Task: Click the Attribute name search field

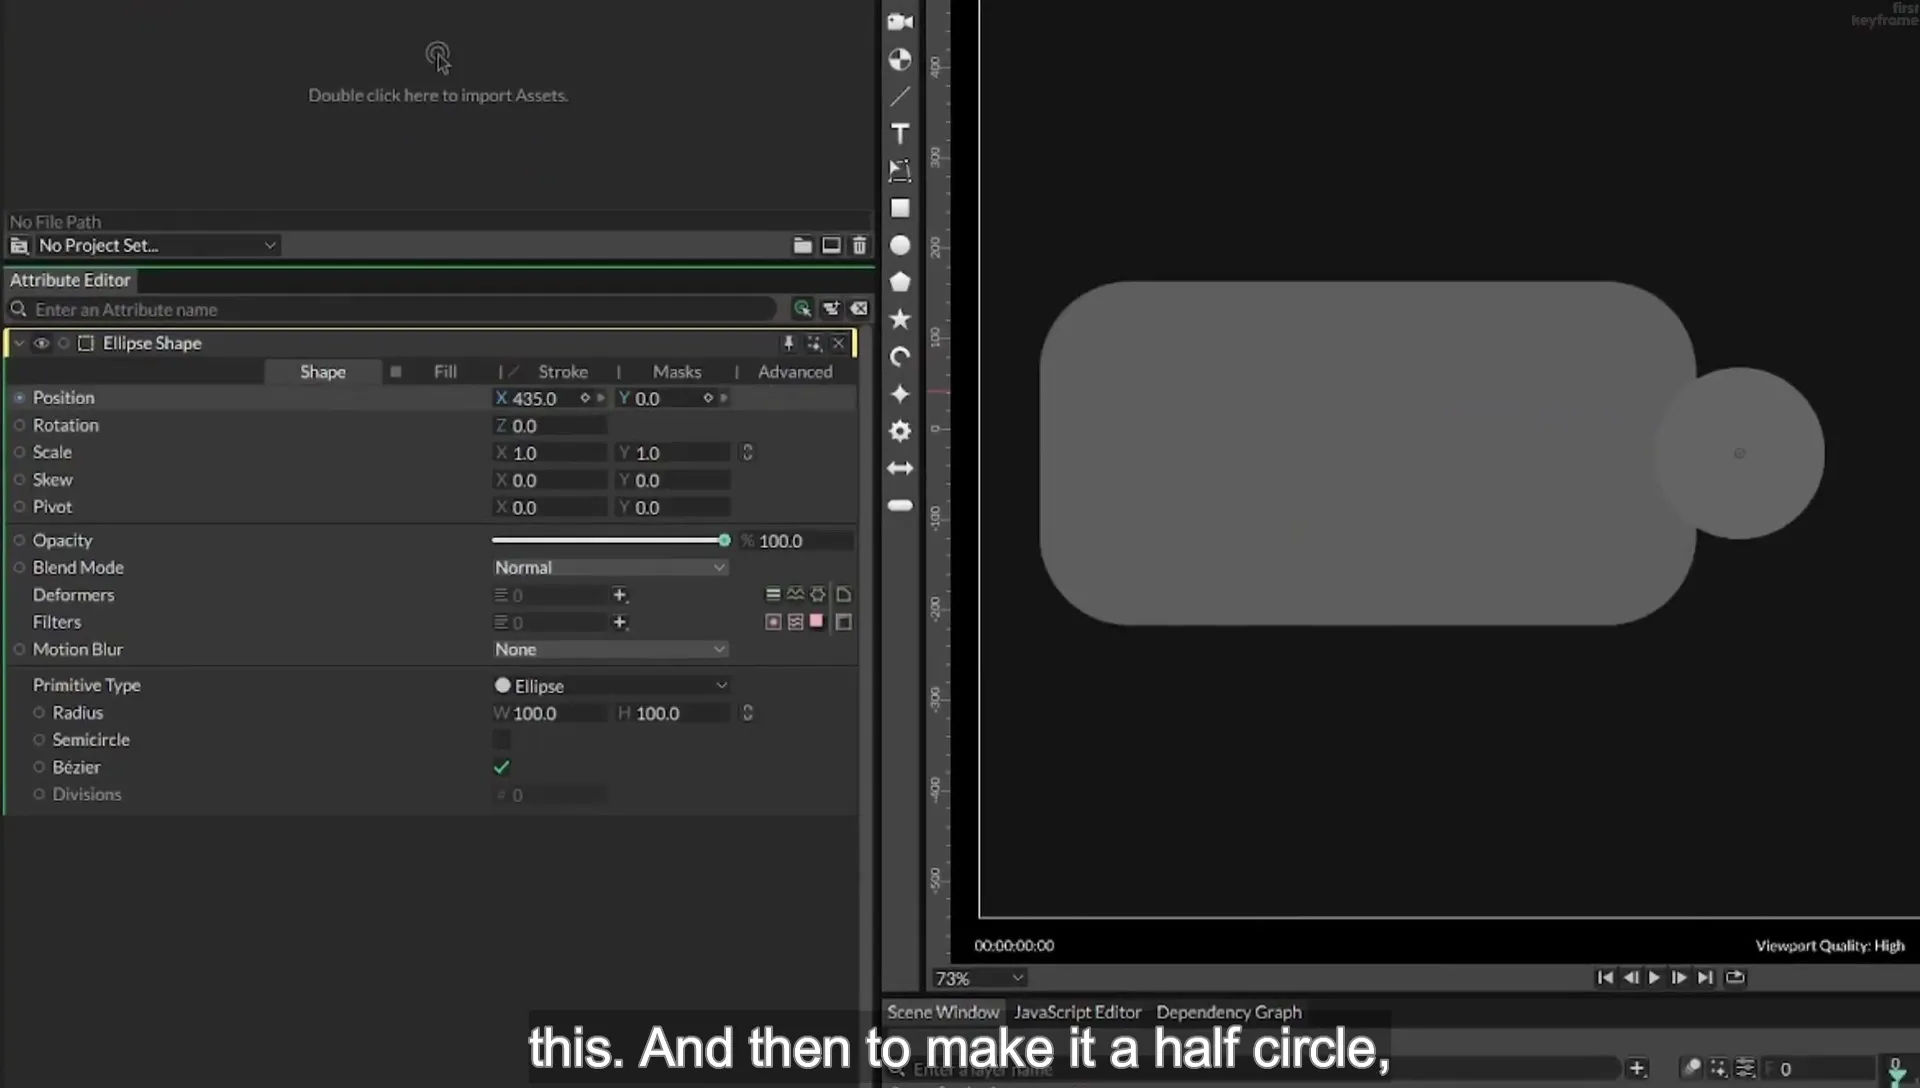Action: 400,309
